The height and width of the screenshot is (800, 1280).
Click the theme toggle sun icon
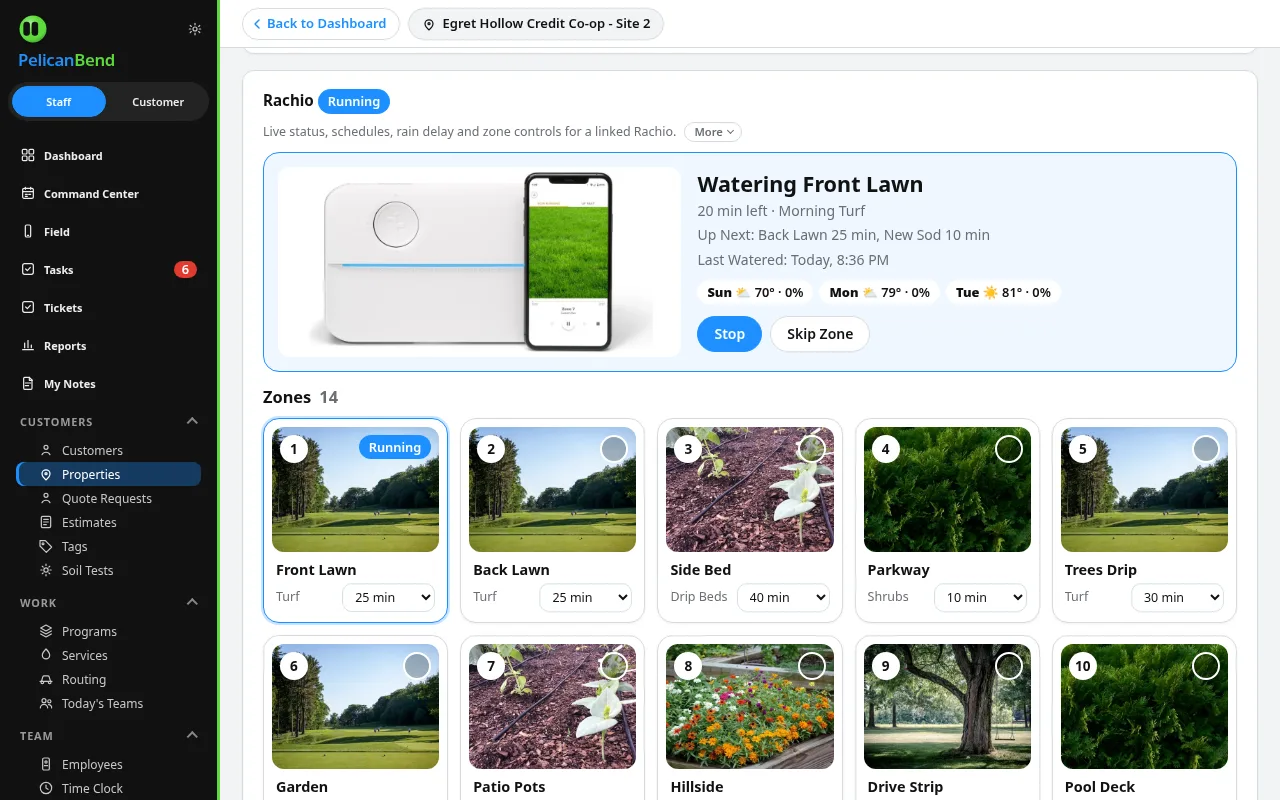[195, 29]
